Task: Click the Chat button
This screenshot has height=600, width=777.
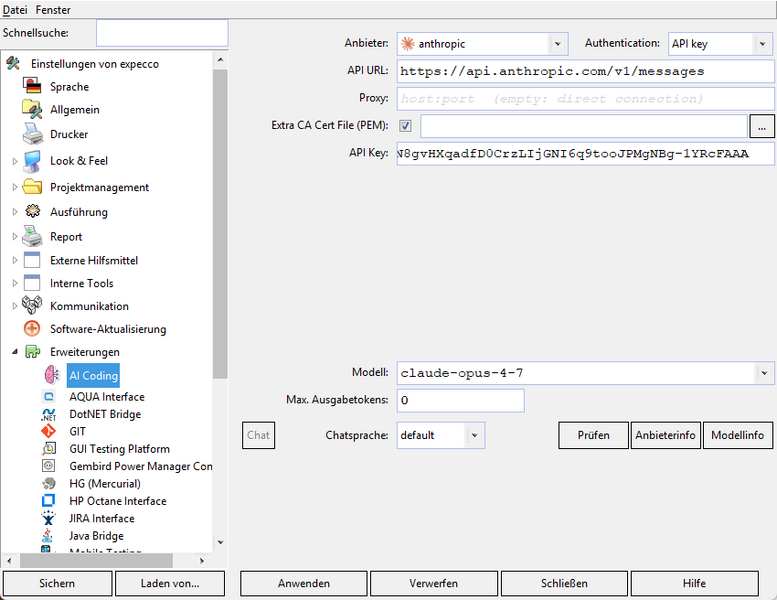Action: [x=258, y=435]
